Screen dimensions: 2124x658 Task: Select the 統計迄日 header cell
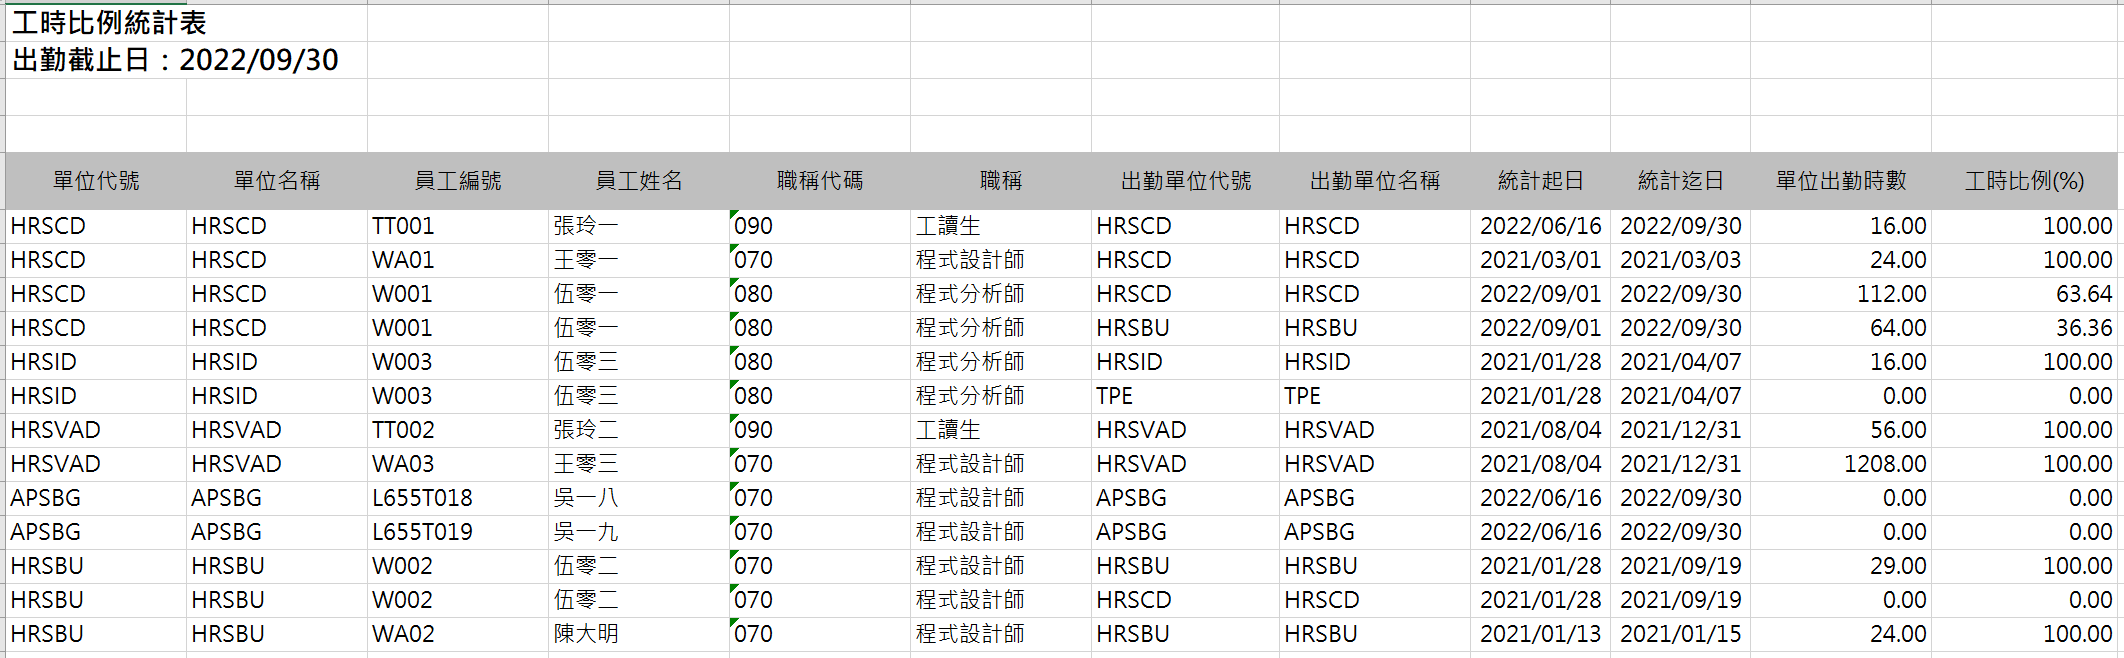coord(1680,181)
